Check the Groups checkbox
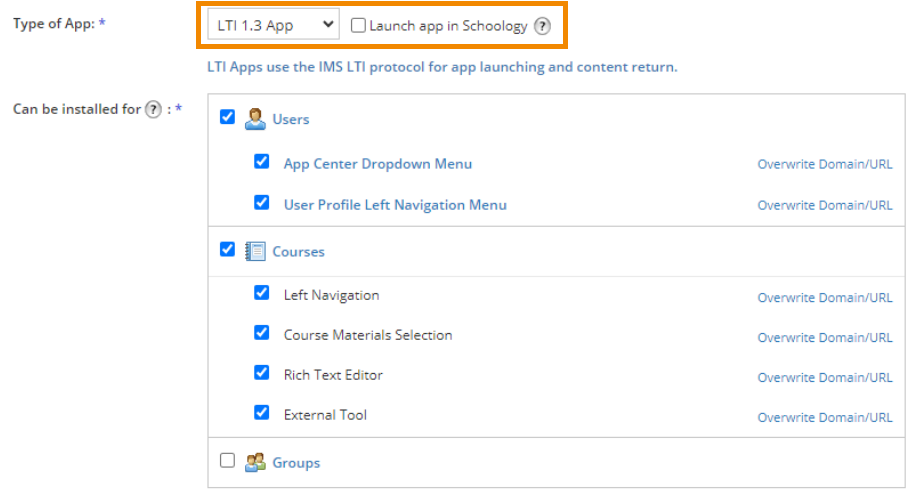This screenshot has width=920, height=497. [227, 461]
